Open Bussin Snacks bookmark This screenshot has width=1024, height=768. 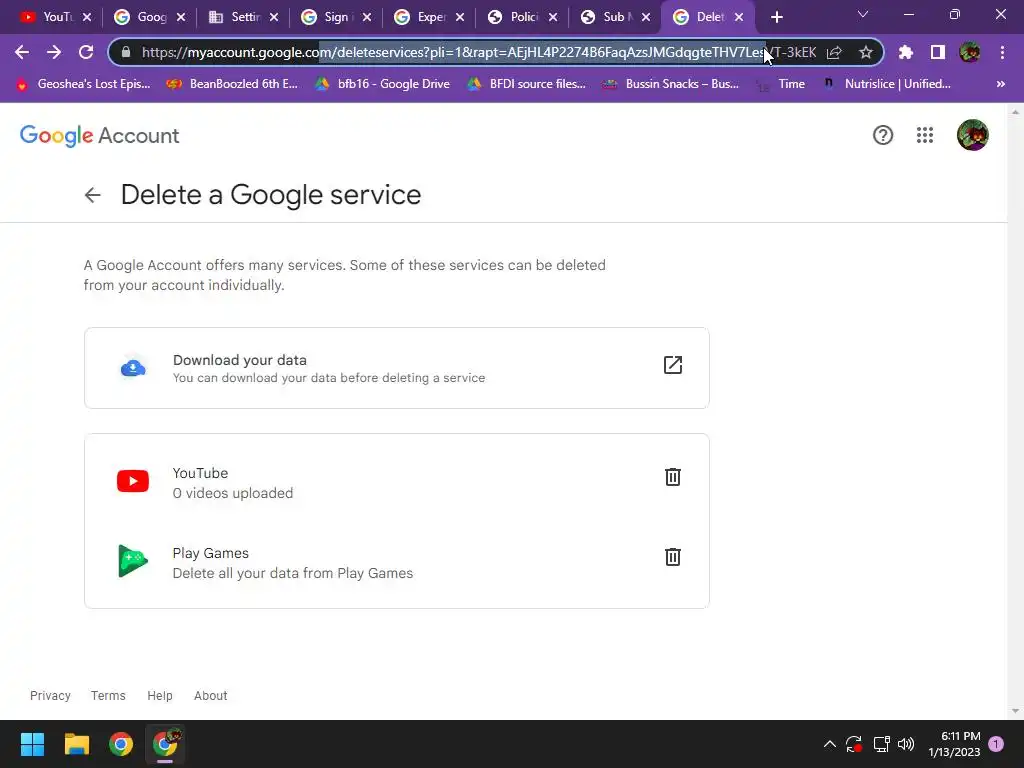click(x=671, y=84)
